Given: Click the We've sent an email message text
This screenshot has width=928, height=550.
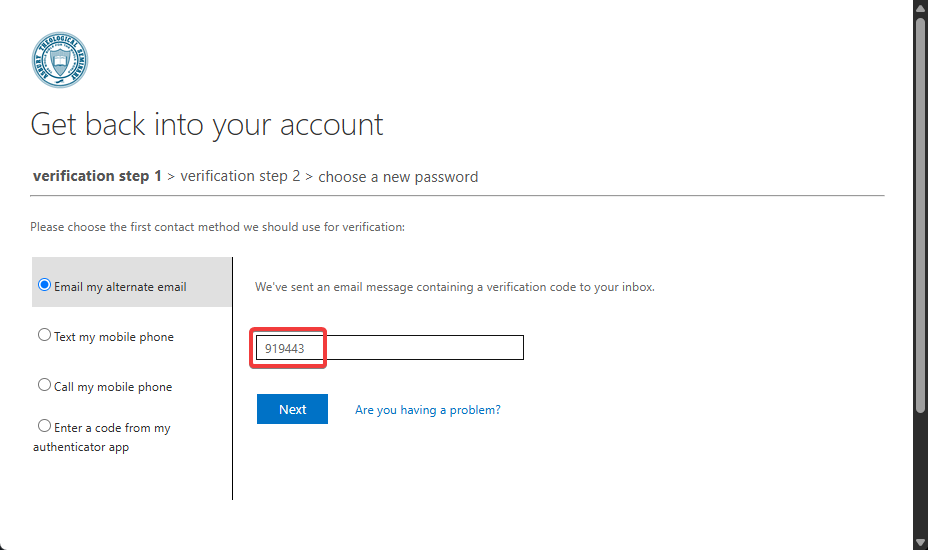Looking at the screenshot, I should (454, 287).
